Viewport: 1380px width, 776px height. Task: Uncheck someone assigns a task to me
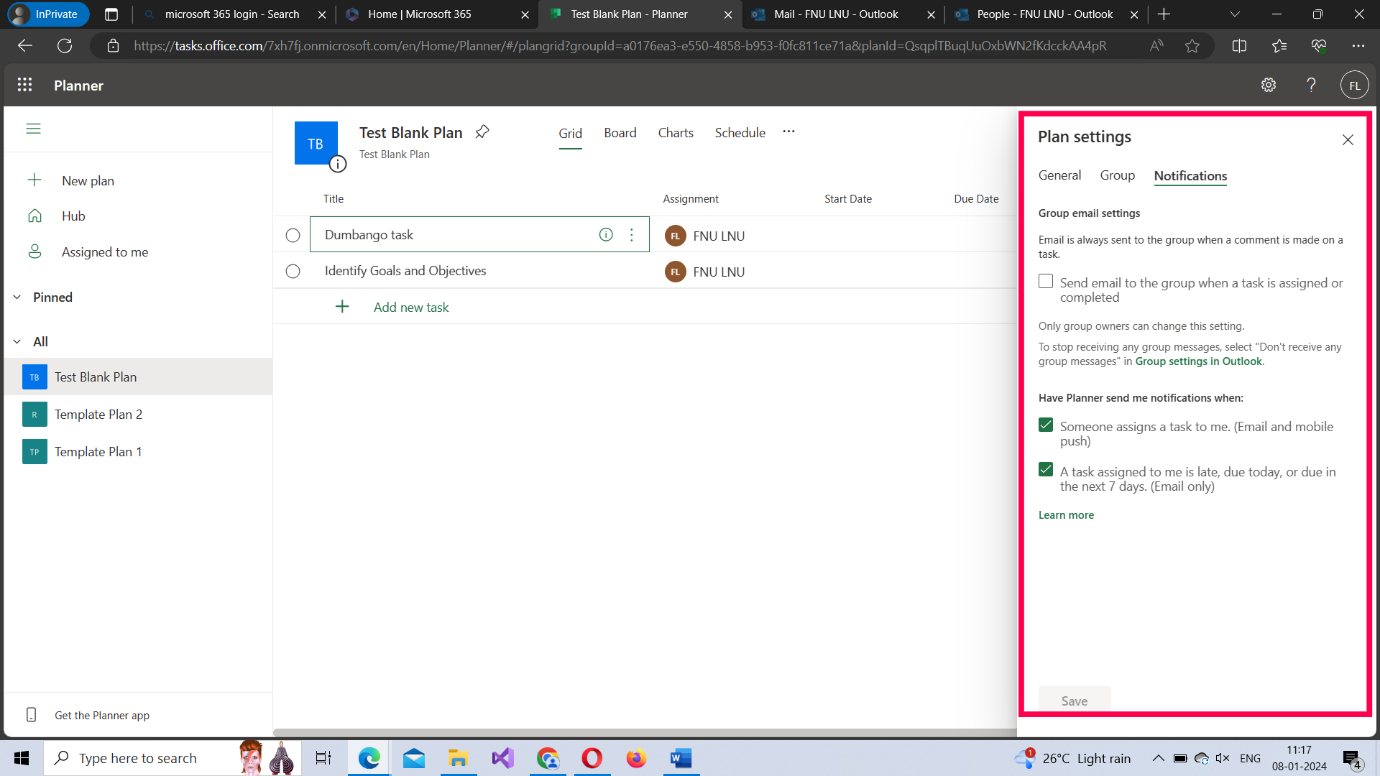1046,425
